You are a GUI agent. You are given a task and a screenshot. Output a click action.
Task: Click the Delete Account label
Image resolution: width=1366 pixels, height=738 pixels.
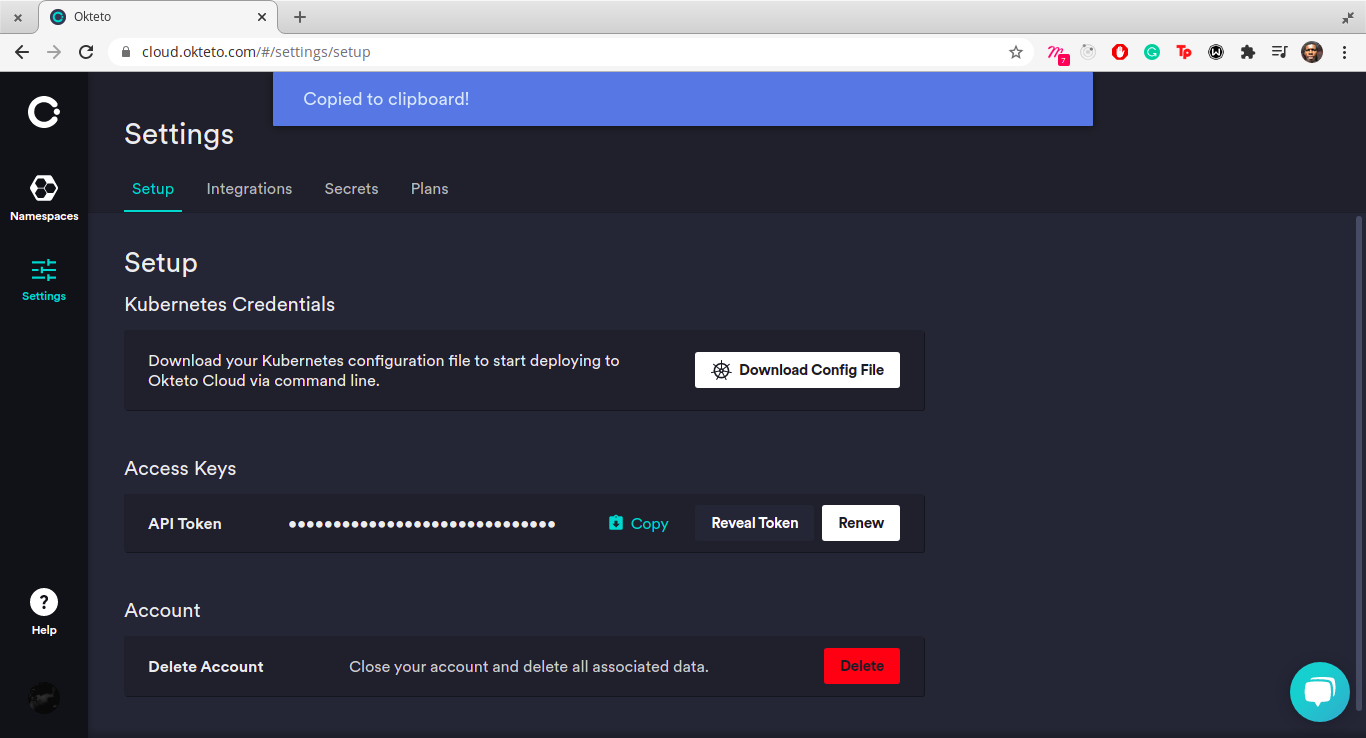pyautogui.click(x=206, y=667)
